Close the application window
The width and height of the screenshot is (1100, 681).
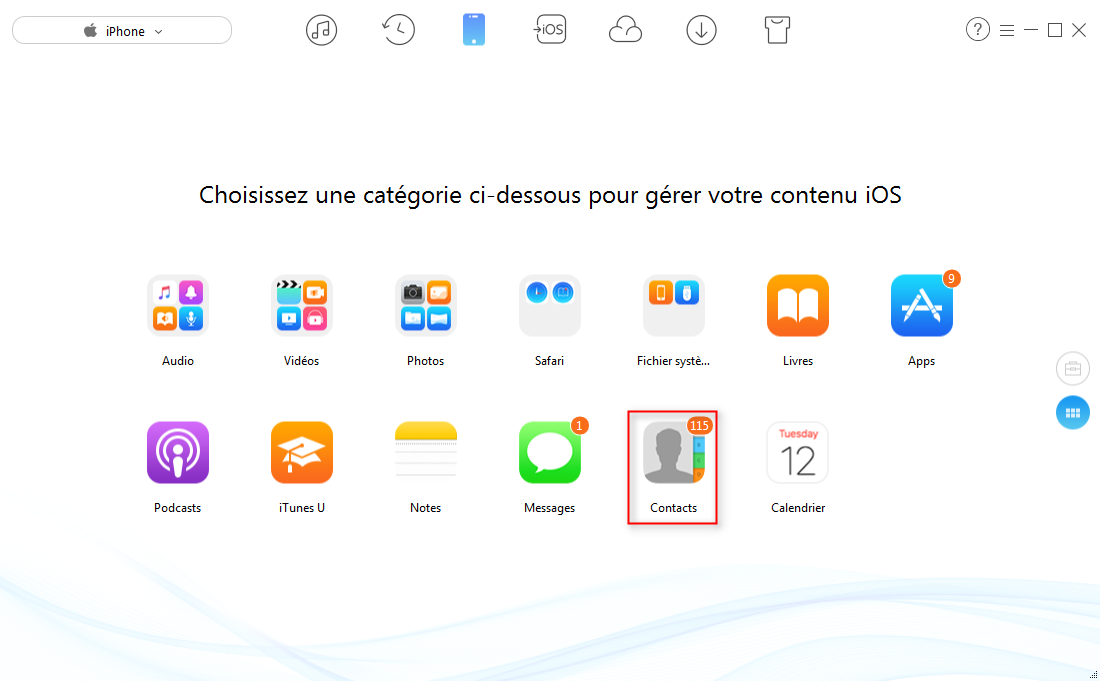1079,30
